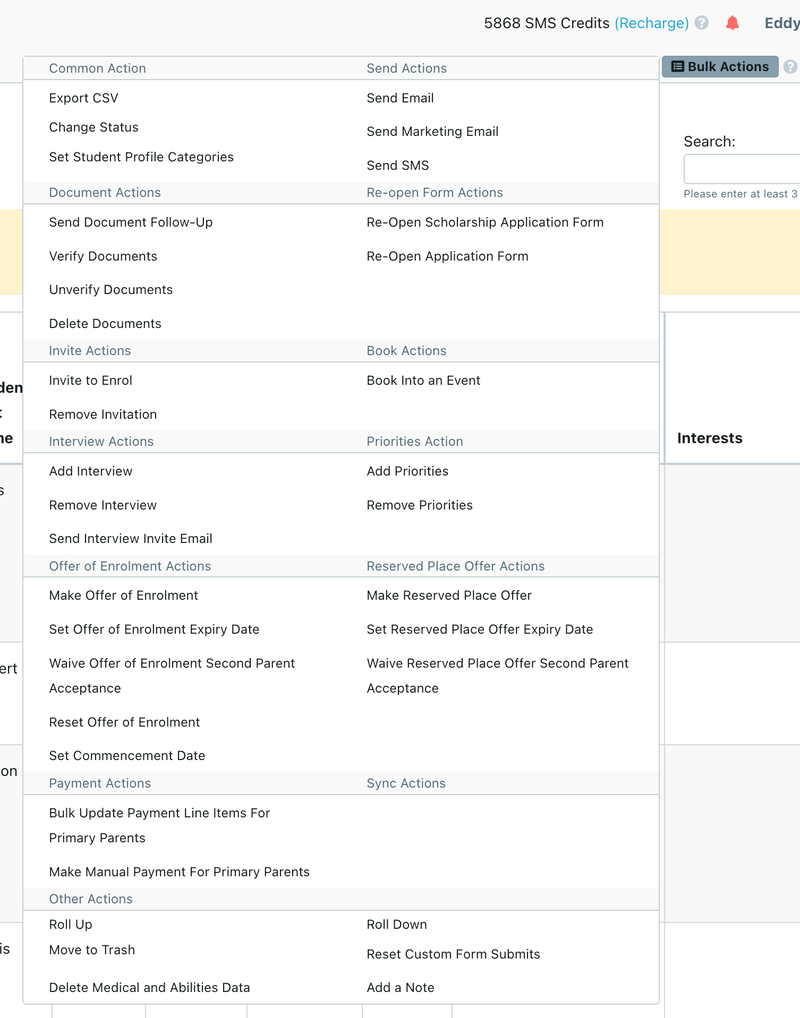
Task: Click the notification bell icon
Action: pos(732,22)
